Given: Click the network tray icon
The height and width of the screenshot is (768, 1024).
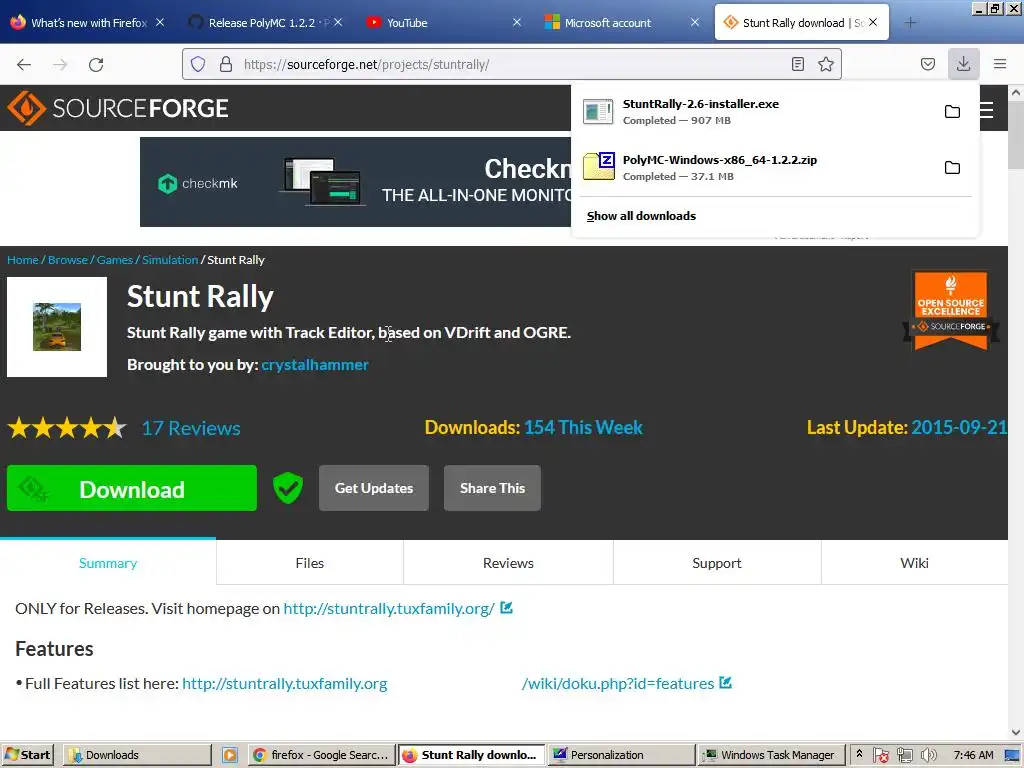Looking at the screenshot, I should (904, 755).
